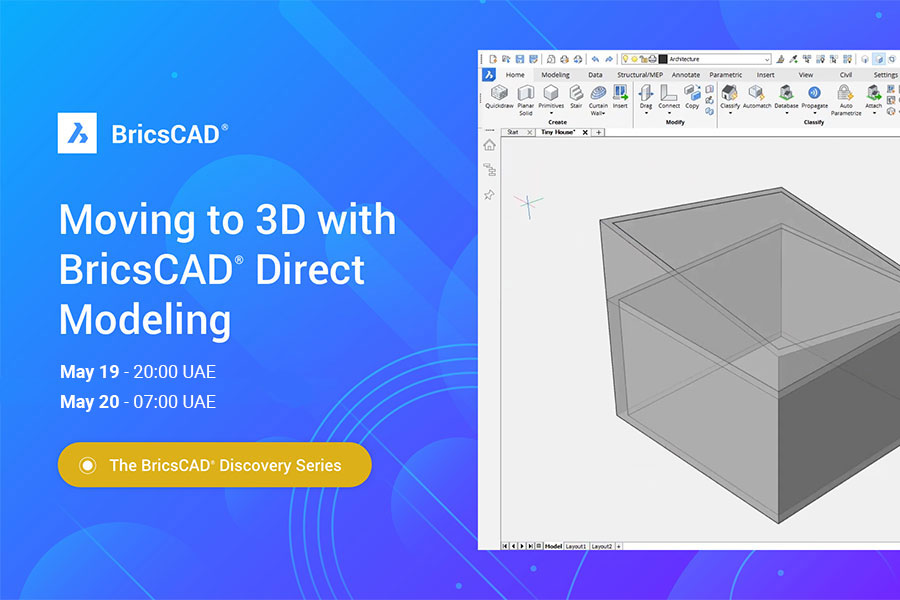Open the Structure tree panel icon in sidebar
Screen dimensions: 900x600
click(489, 170)
